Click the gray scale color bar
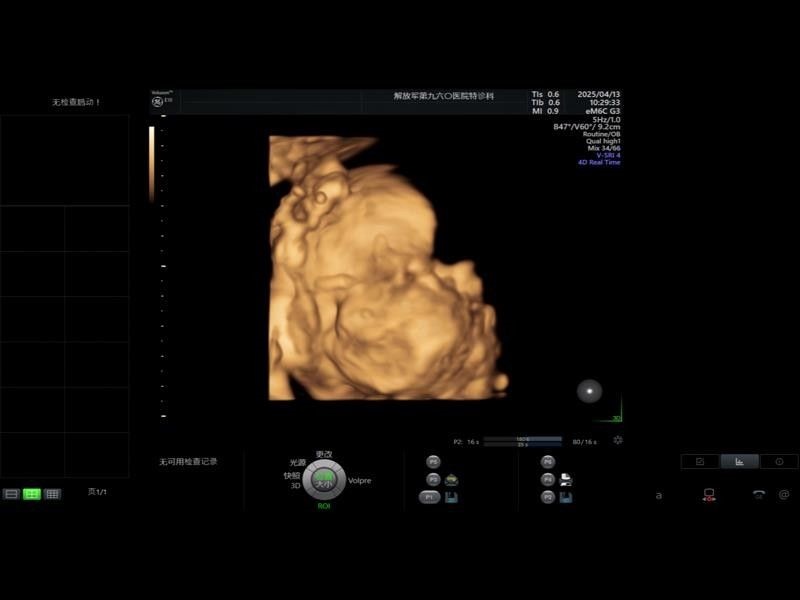Viewport: 800px width, 600px height. [152, 164]
